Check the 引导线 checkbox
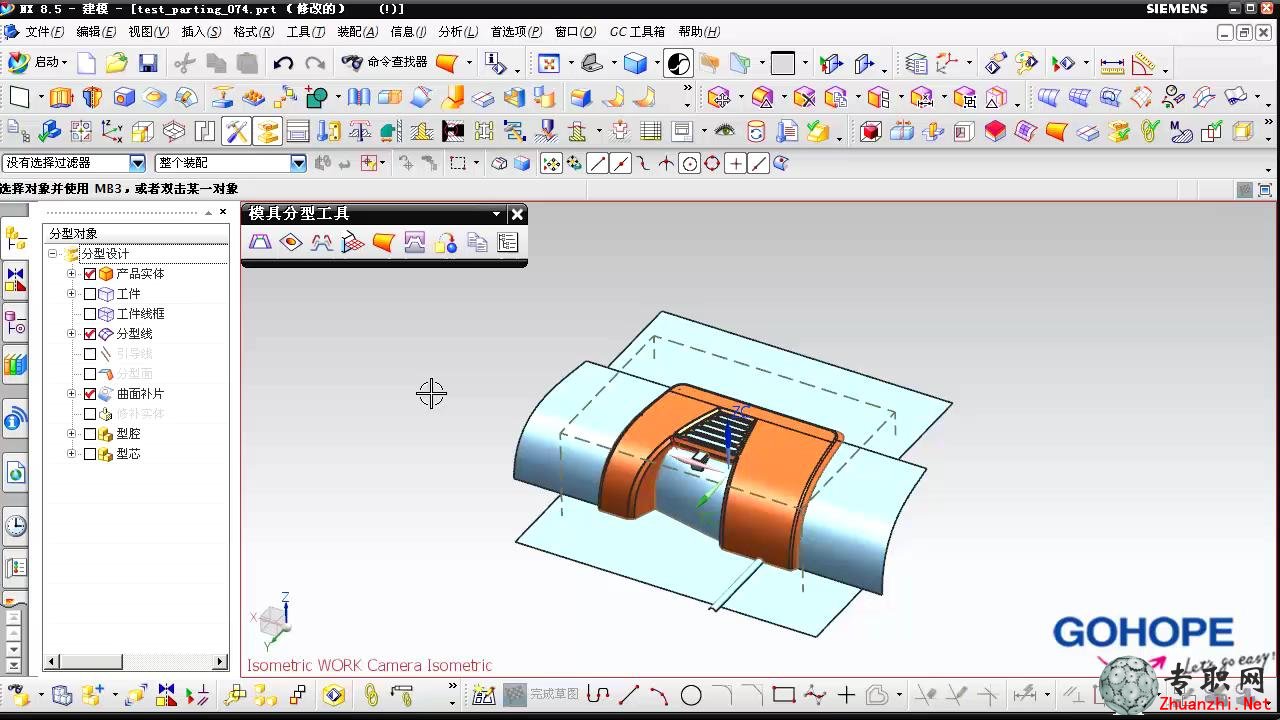1280x720 pixels. [x=90, y=354]
